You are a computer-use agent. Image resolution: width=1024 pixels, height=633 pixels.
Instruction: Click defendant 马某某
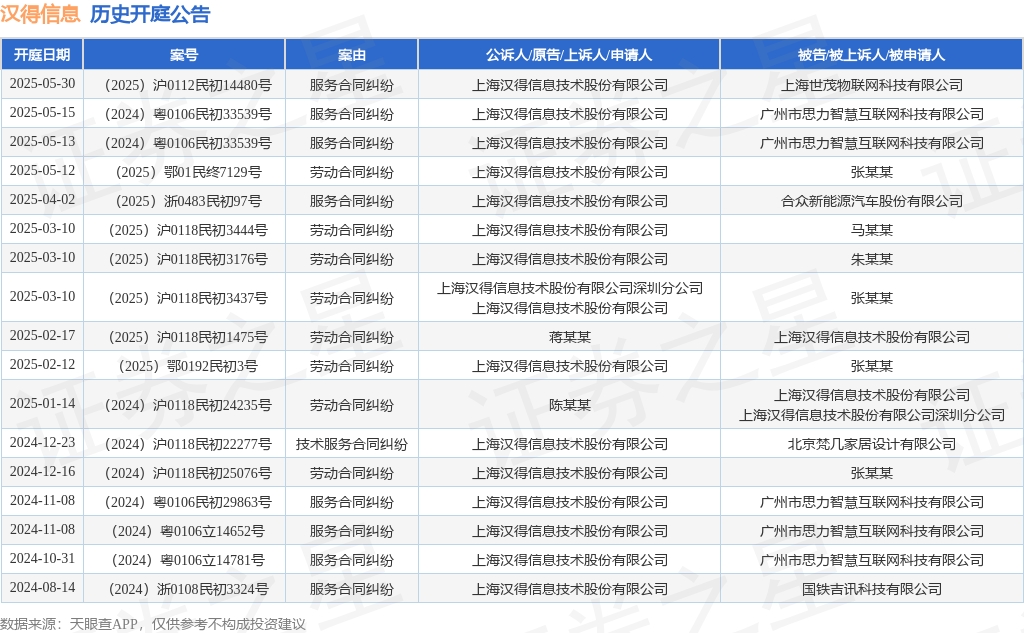(x=872, y=230)
